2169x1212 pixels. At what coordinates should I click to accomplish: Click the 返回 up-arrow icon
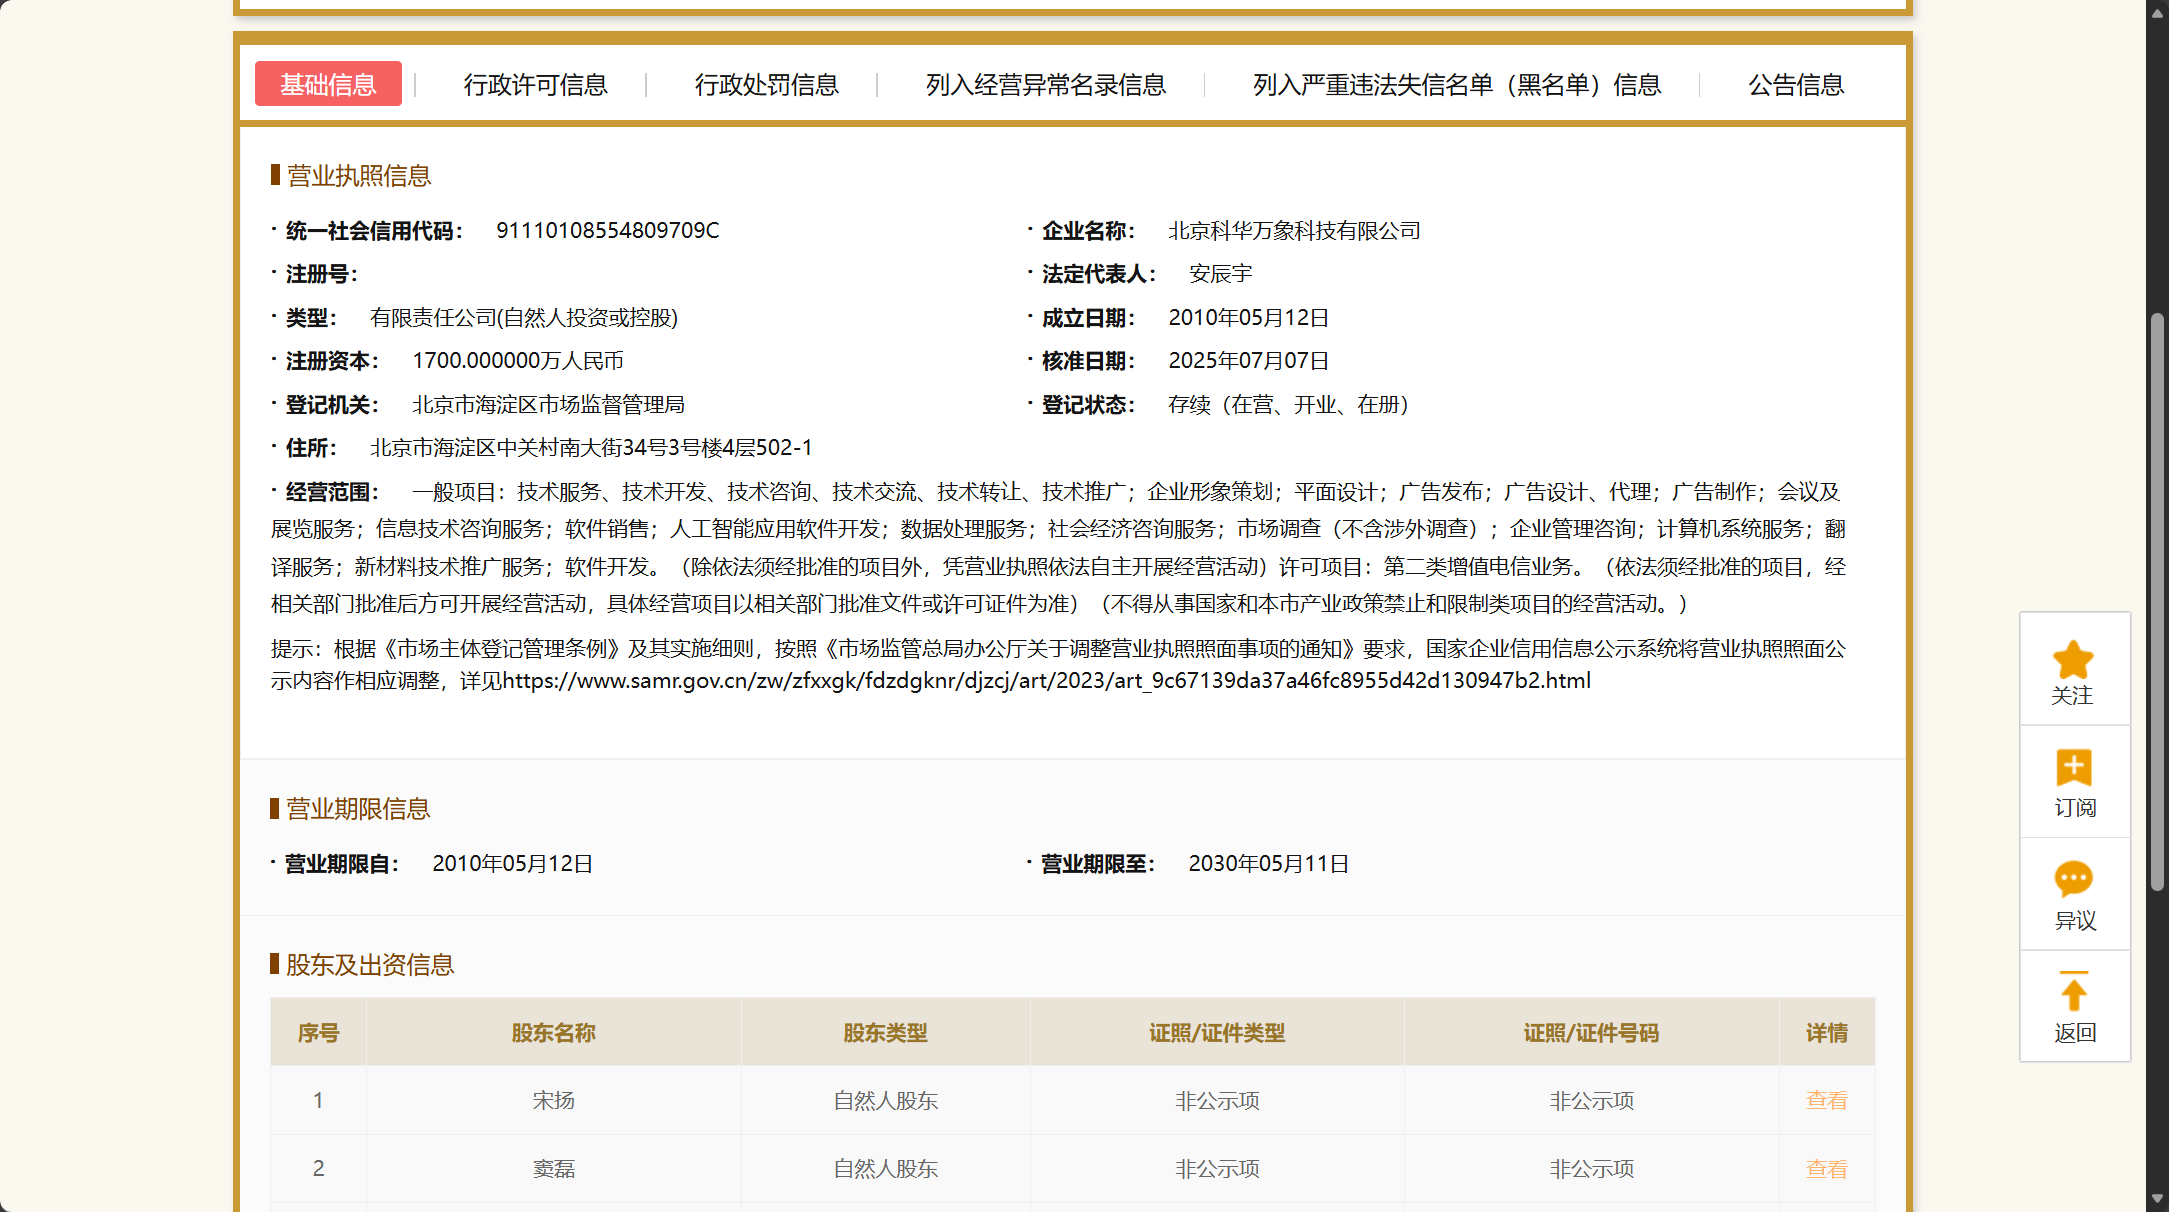click(x=2073, y=992)
